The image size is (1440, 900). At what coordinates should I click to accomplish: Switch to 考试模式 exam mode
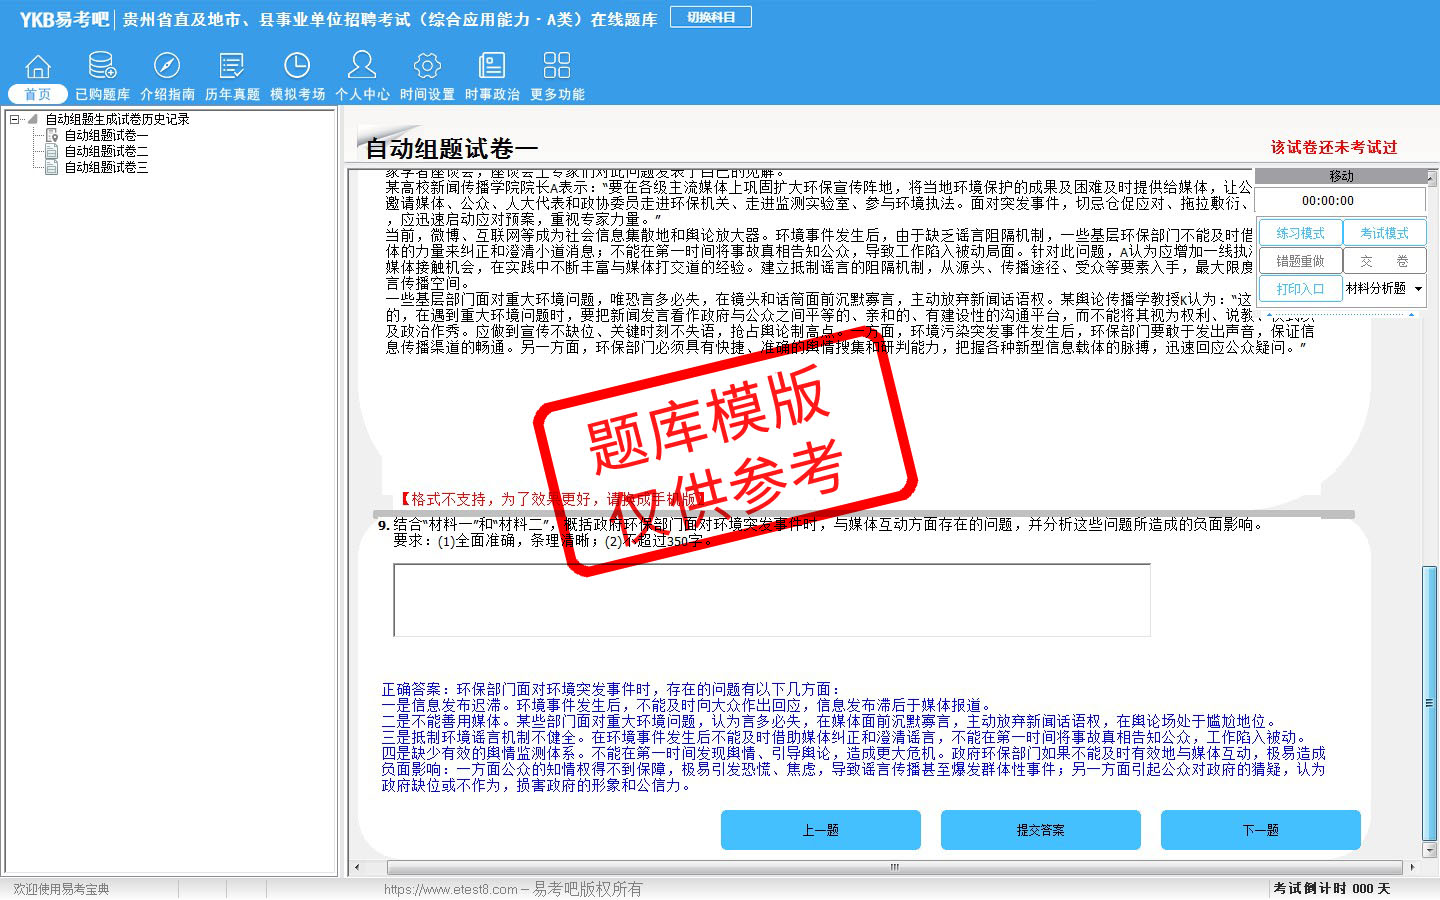coord(1384,233)
